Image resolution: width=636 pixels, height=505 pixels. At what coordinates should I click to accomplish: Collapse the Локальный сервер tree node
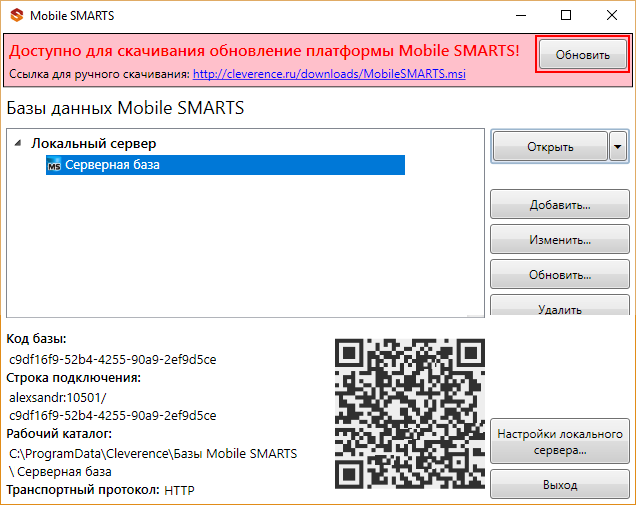point(18,143)
